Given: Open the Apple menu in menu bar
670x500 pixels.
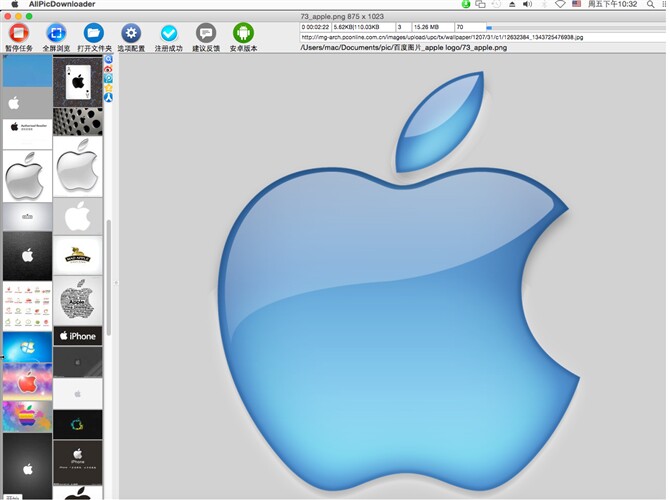Looking at the screenshot, I should tap(15, 4).
